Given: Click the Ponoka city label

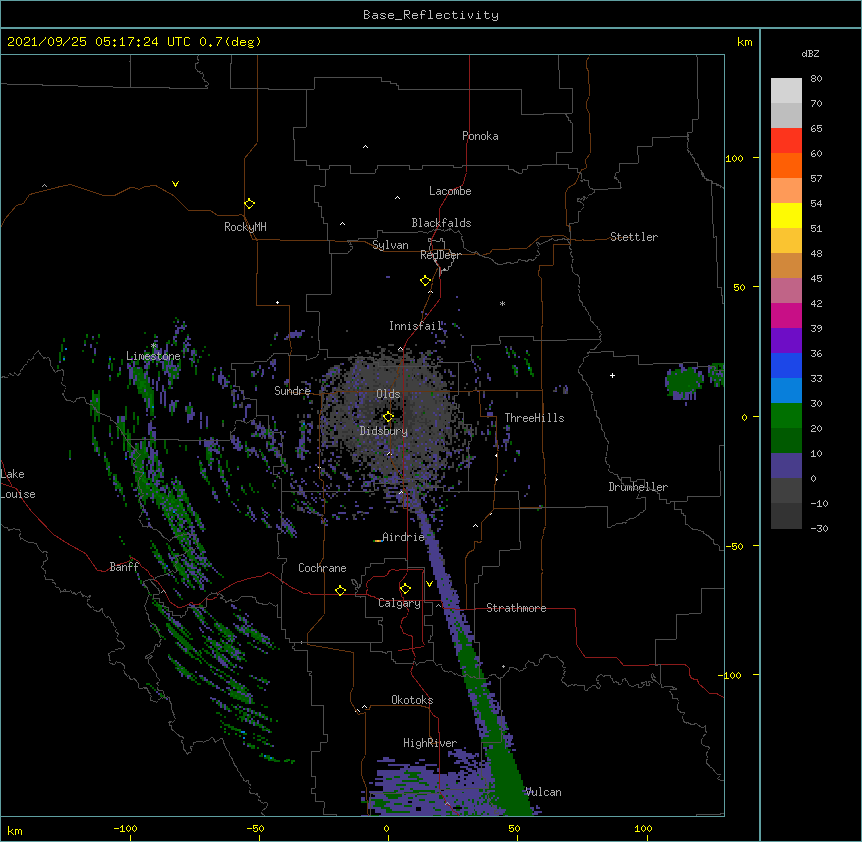Looking at the screenshot, I should pyautogui.click(x=480, y=136).
